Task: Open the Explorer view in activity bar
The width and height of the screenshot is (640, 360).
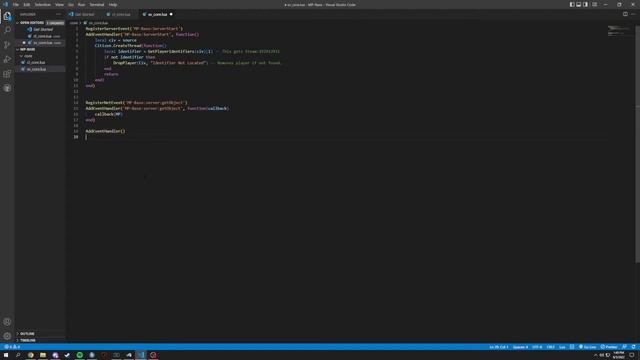Action: pyautogui.click(x=7, y=16)
